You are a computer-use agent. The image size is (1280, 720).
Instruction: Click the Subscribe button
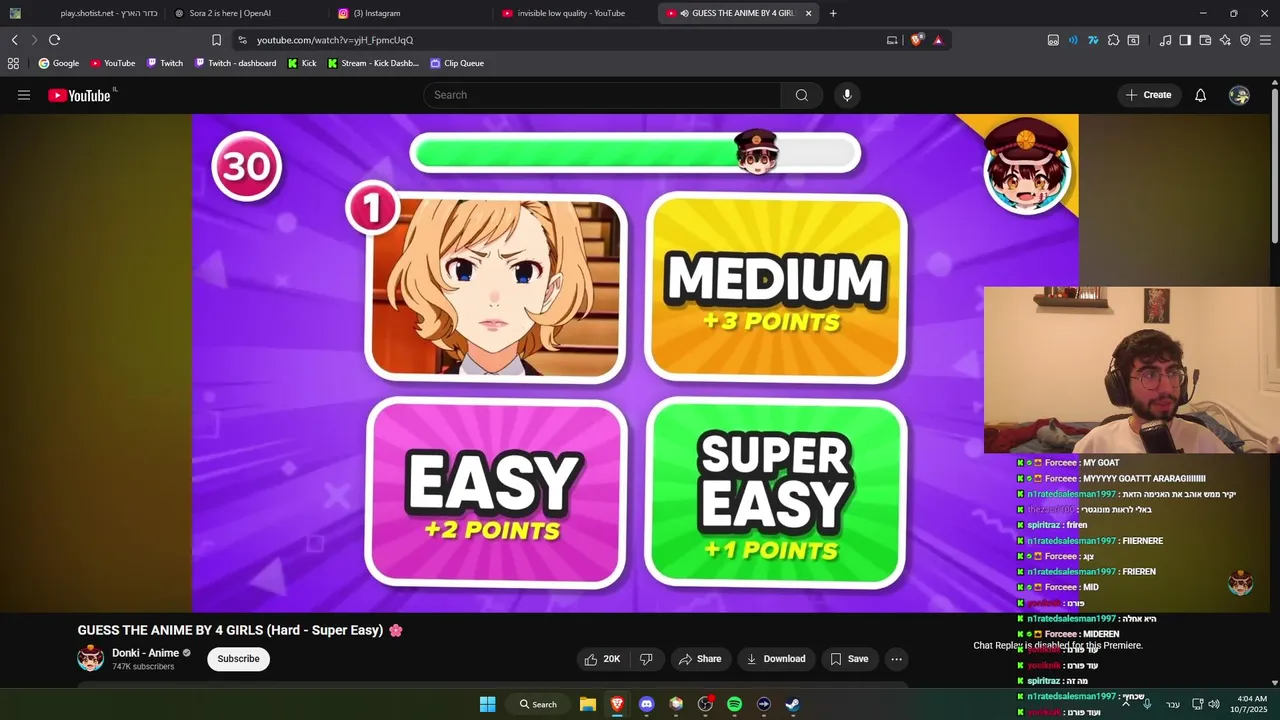coord(238,659)
